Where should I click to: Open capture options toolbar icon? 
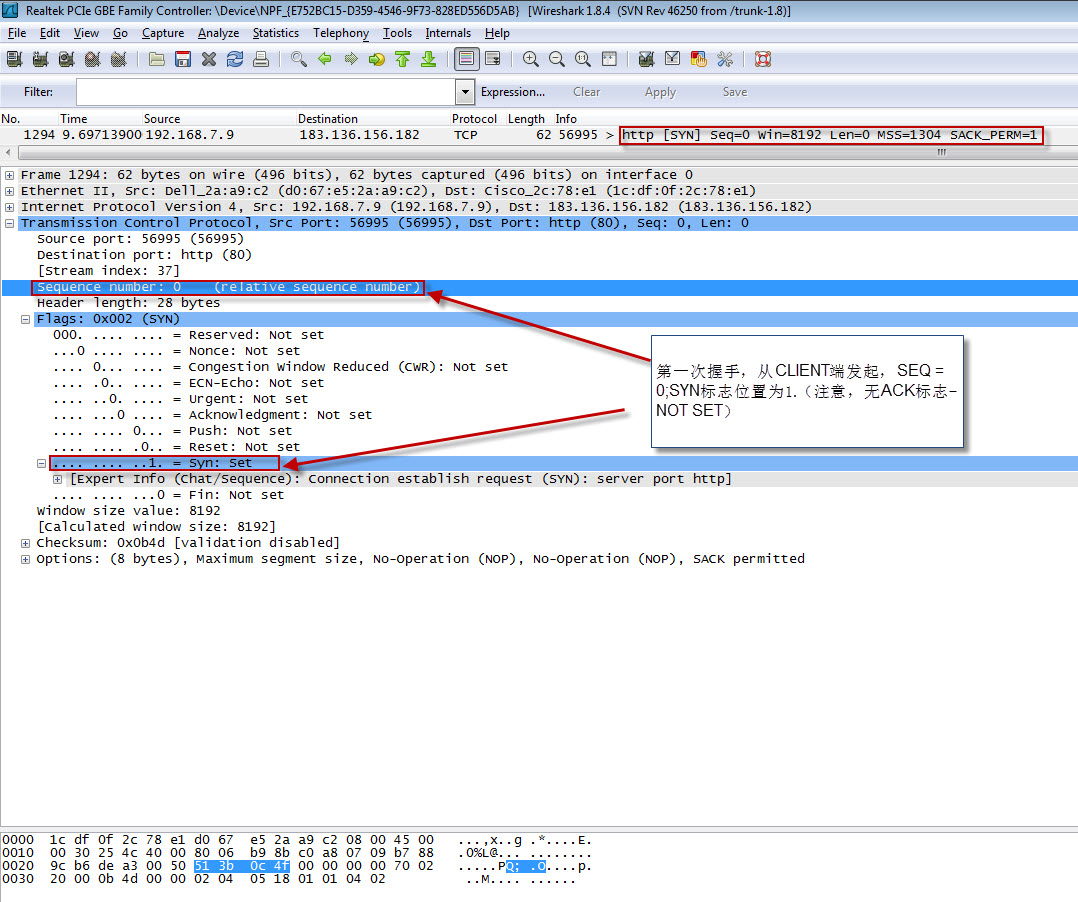pyautogui.click(x=40, y=59)
